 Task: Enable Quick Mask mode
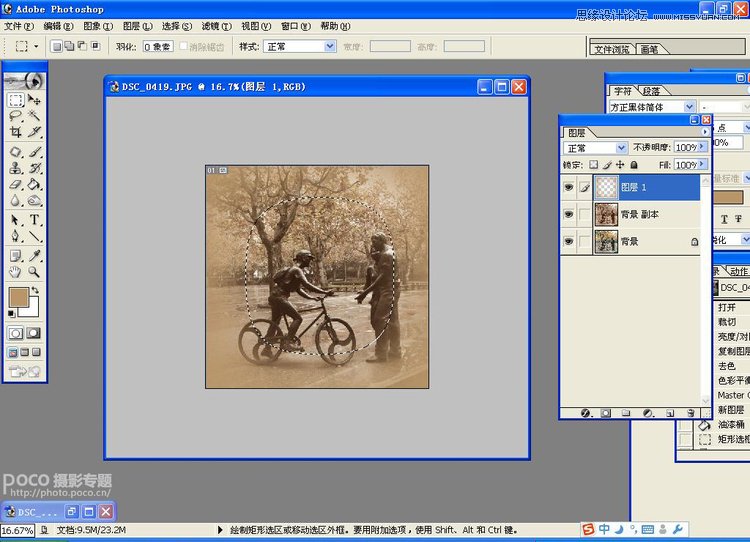[x=33, y=333]
